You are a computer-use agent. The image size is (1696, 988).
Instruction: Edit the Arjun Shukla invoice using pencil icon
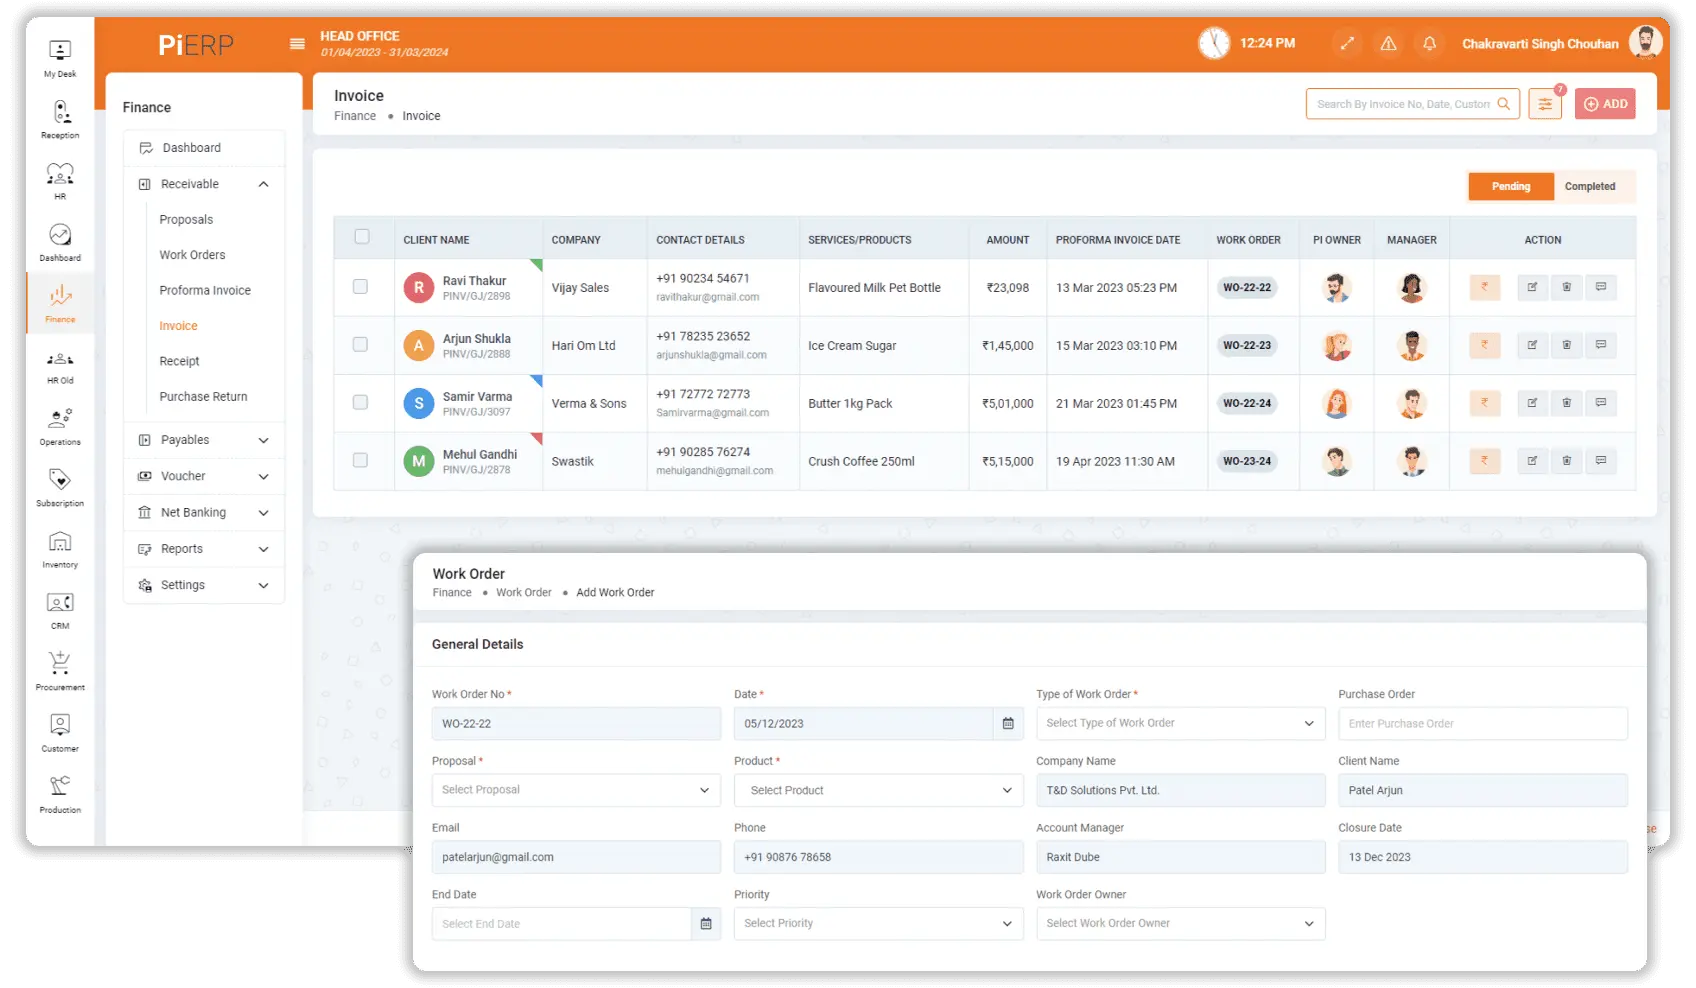pos(1532,345)
